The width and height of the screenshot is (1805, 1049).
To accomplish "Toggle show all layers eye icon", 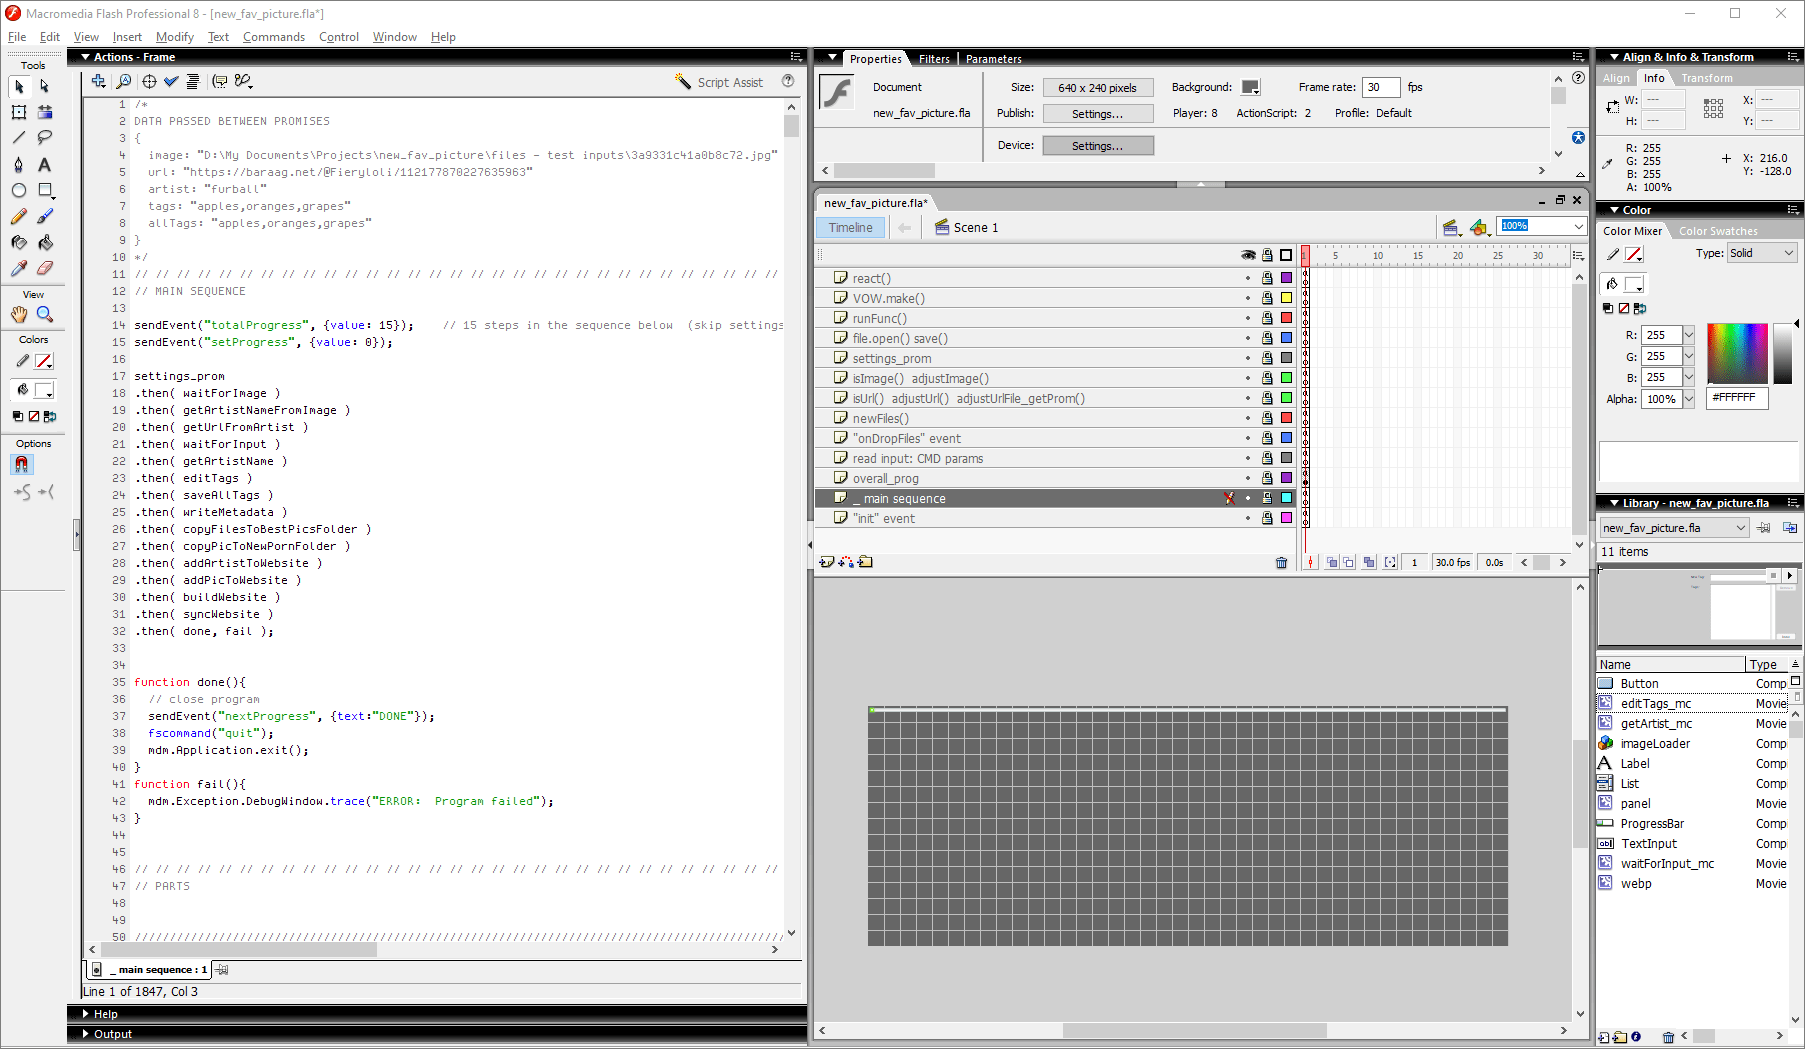I will pos(1248,255).
